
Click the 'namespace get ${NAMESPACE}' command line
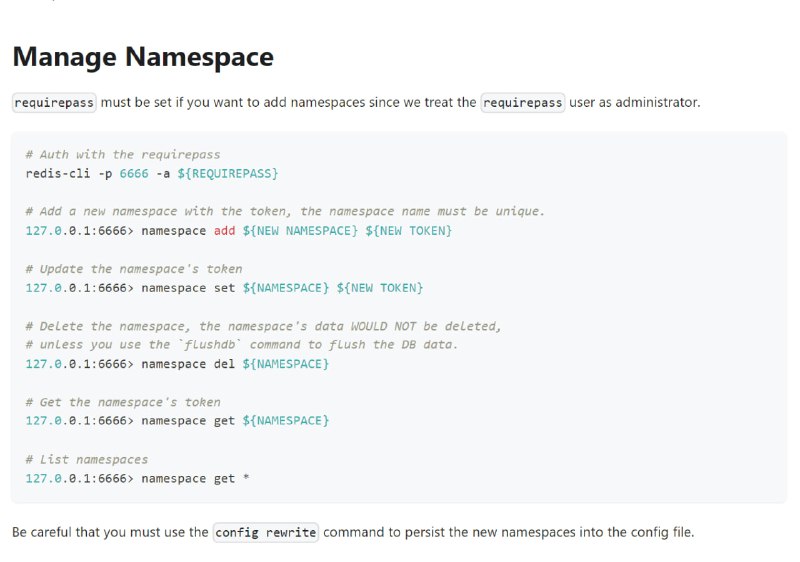(177, 421)
